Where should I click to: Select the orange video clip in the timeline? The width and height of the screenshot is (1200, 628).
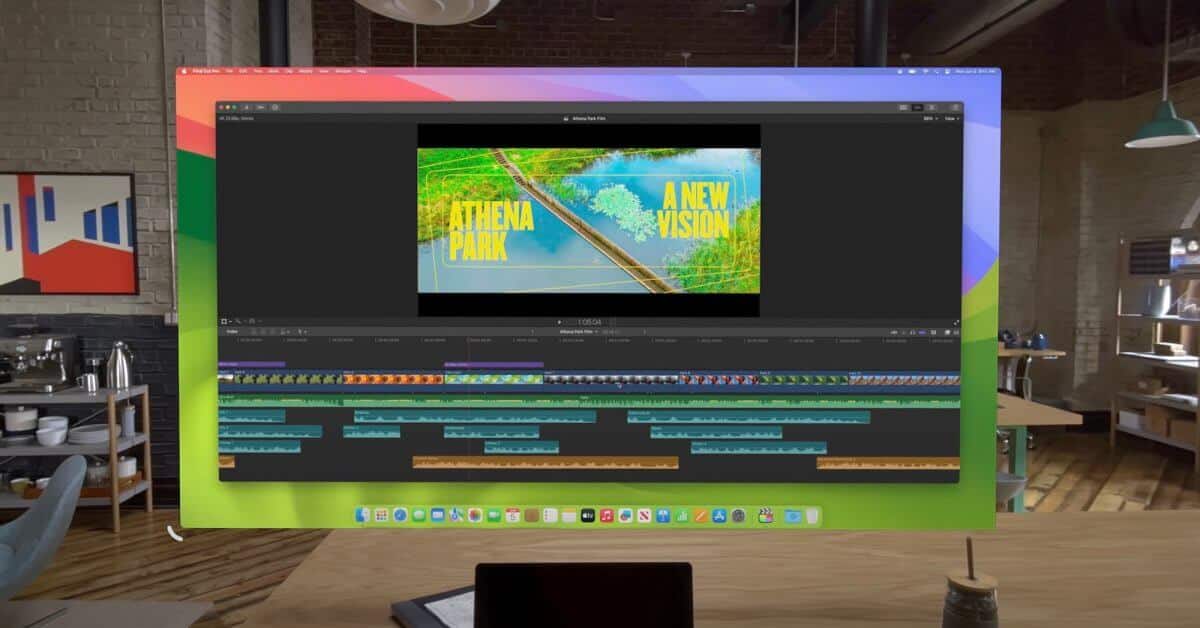[x=393, y=379]
